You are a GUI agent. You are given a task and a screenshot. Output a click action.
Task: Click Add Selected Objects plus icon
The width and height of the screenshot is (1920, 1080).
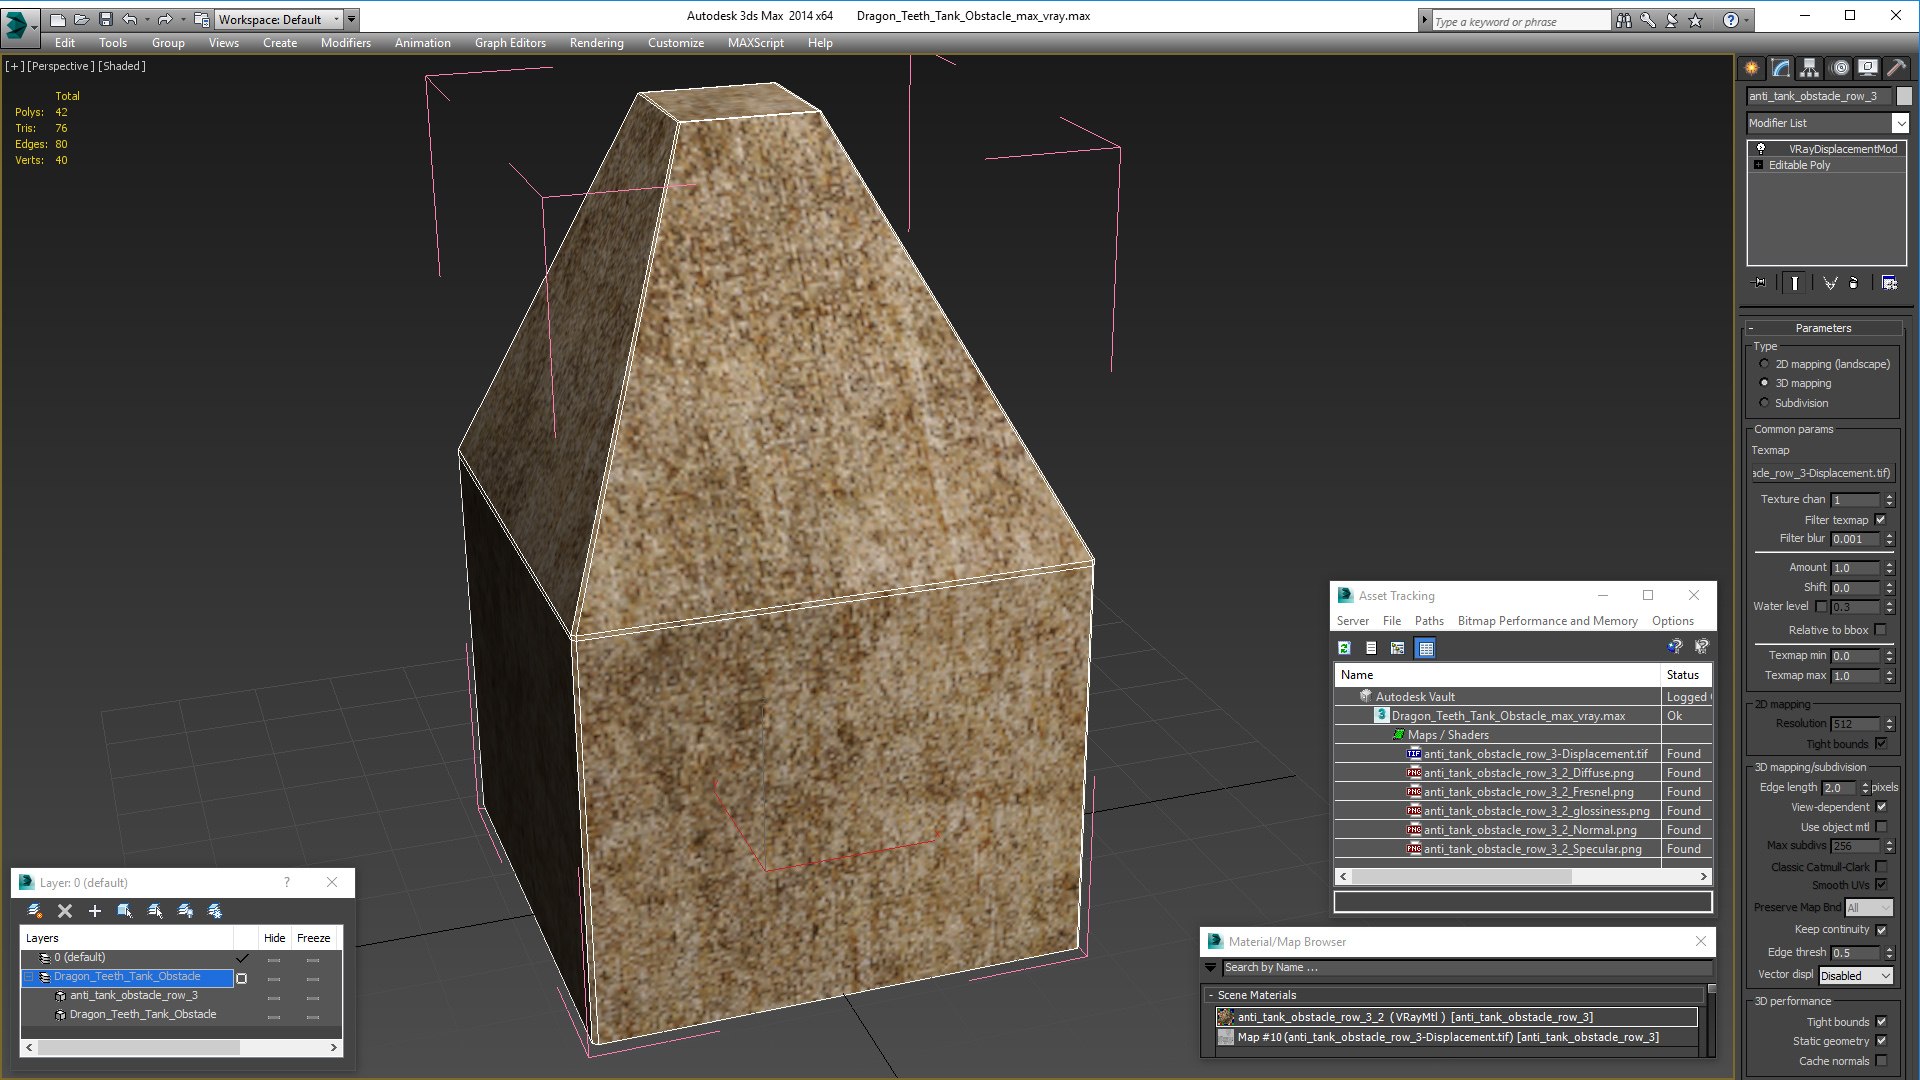pyautogui.click(x=95, y=911)
